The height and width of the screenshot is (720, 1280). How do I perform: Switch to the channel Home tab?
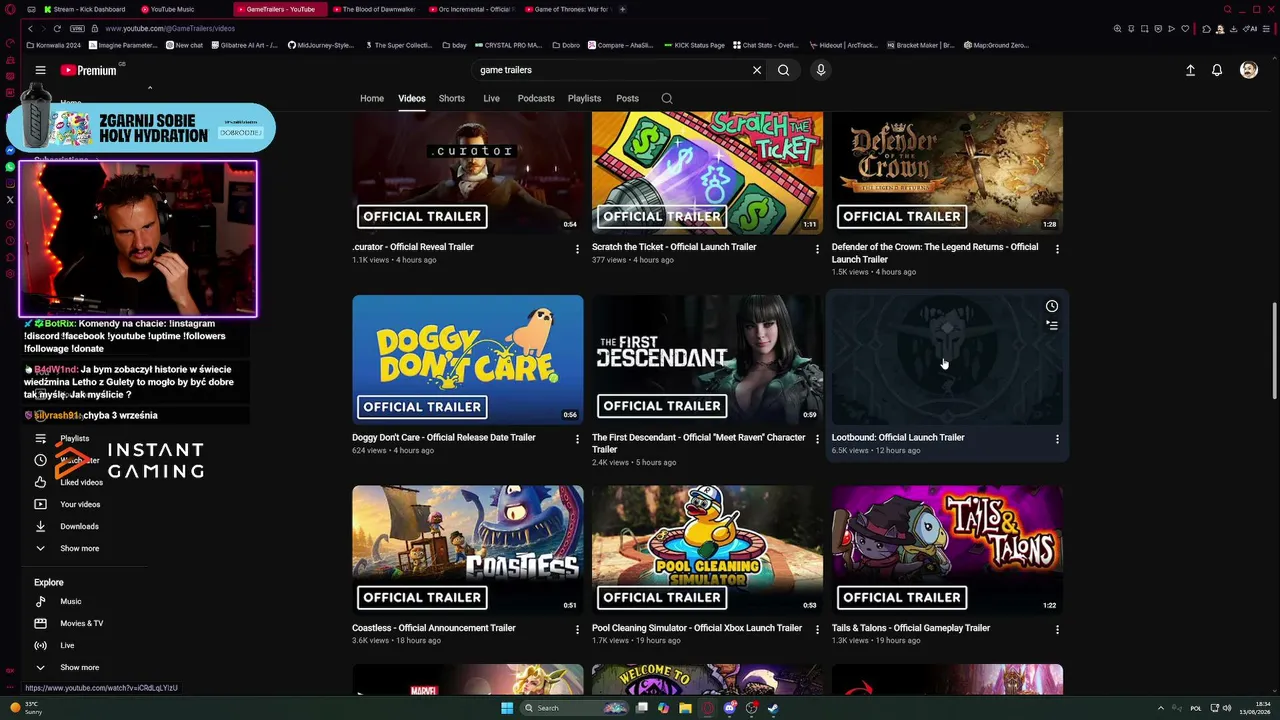coord(372,99)
